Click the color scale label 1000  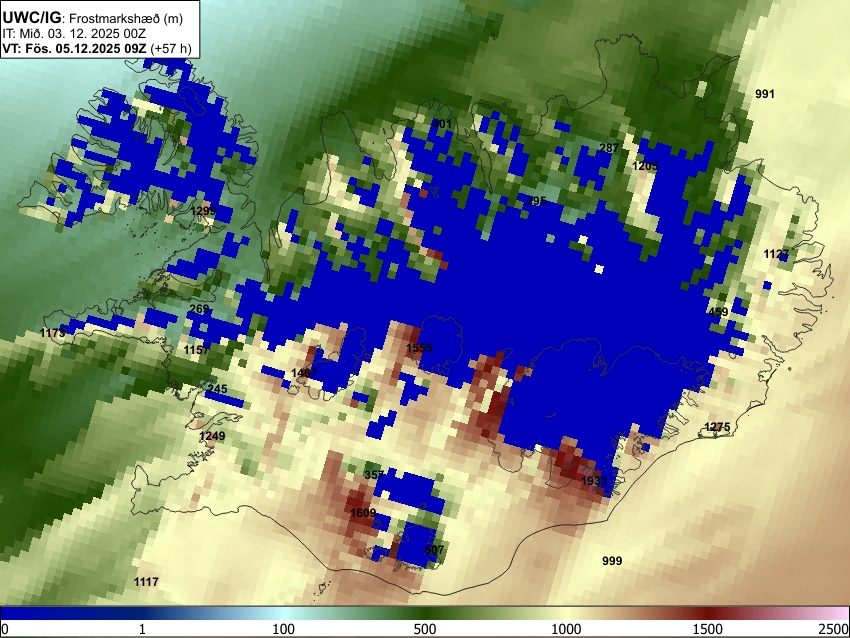tap(566, 629)
